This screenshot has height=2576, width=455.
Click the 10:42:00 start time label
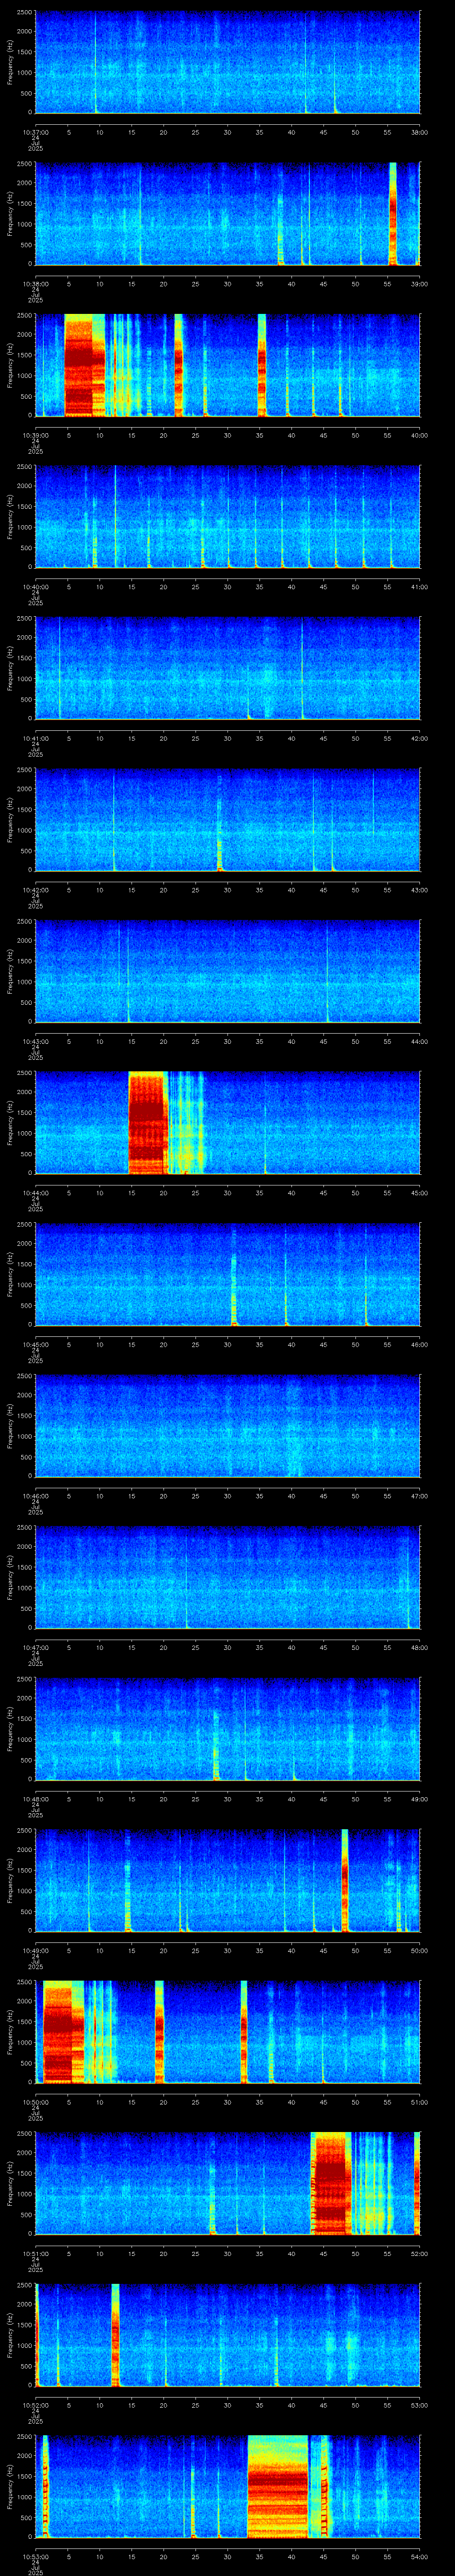(x=35, y=890)
